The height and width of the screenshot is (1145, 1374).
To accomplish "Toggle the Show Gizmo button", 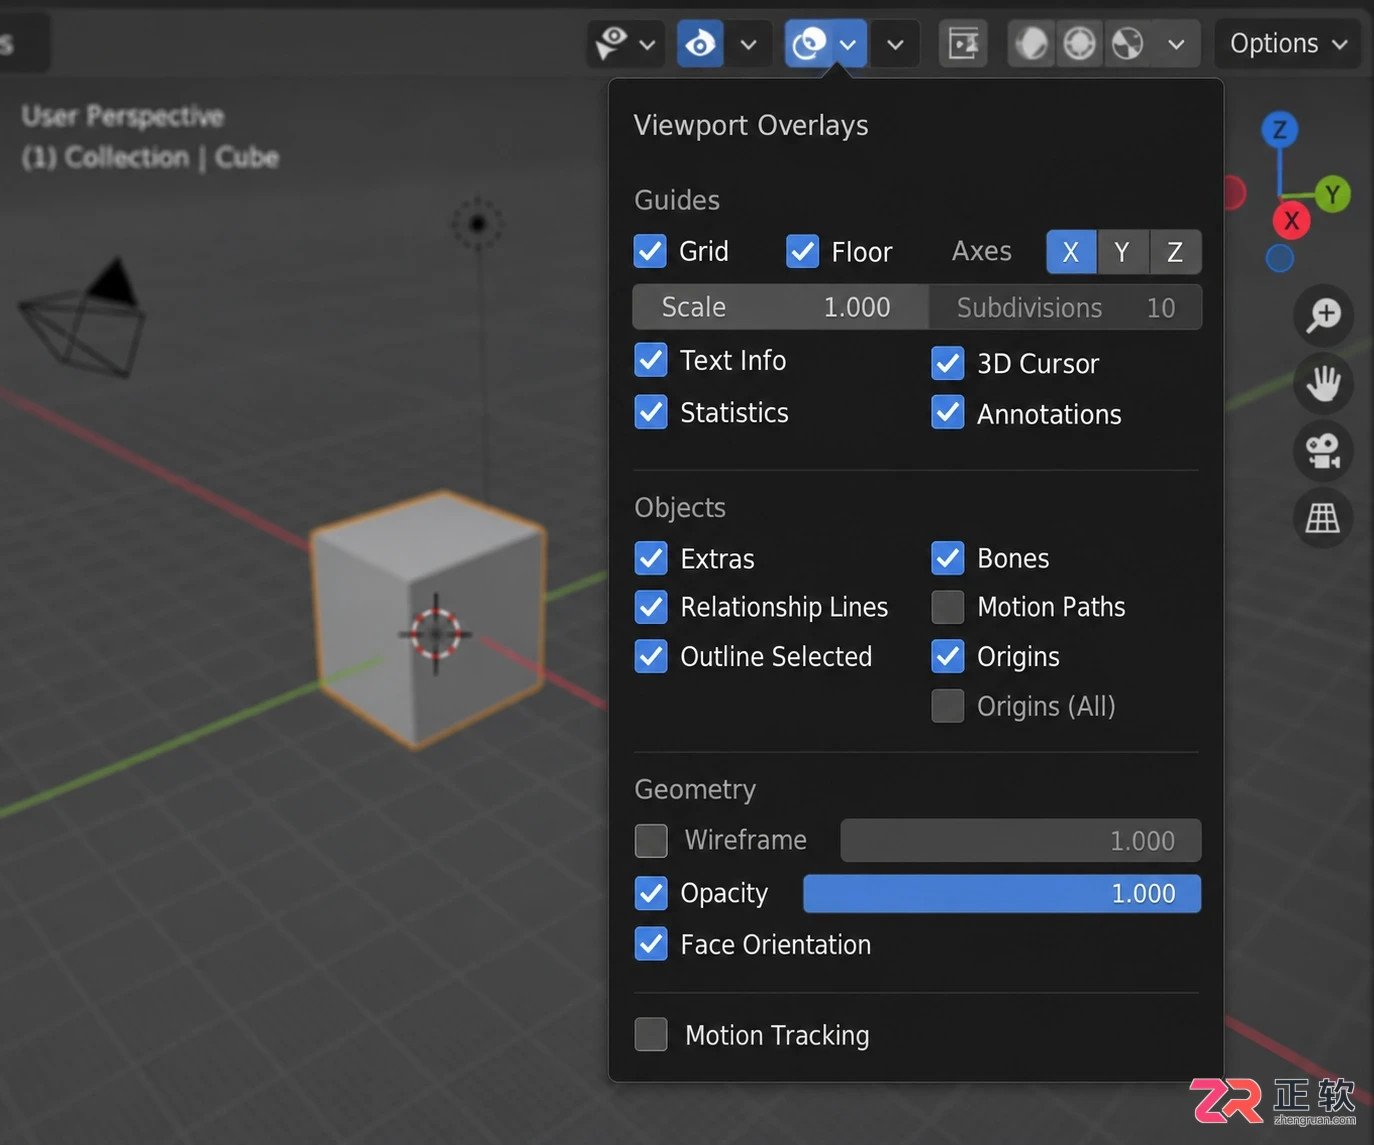I will [x=700, y=44].
